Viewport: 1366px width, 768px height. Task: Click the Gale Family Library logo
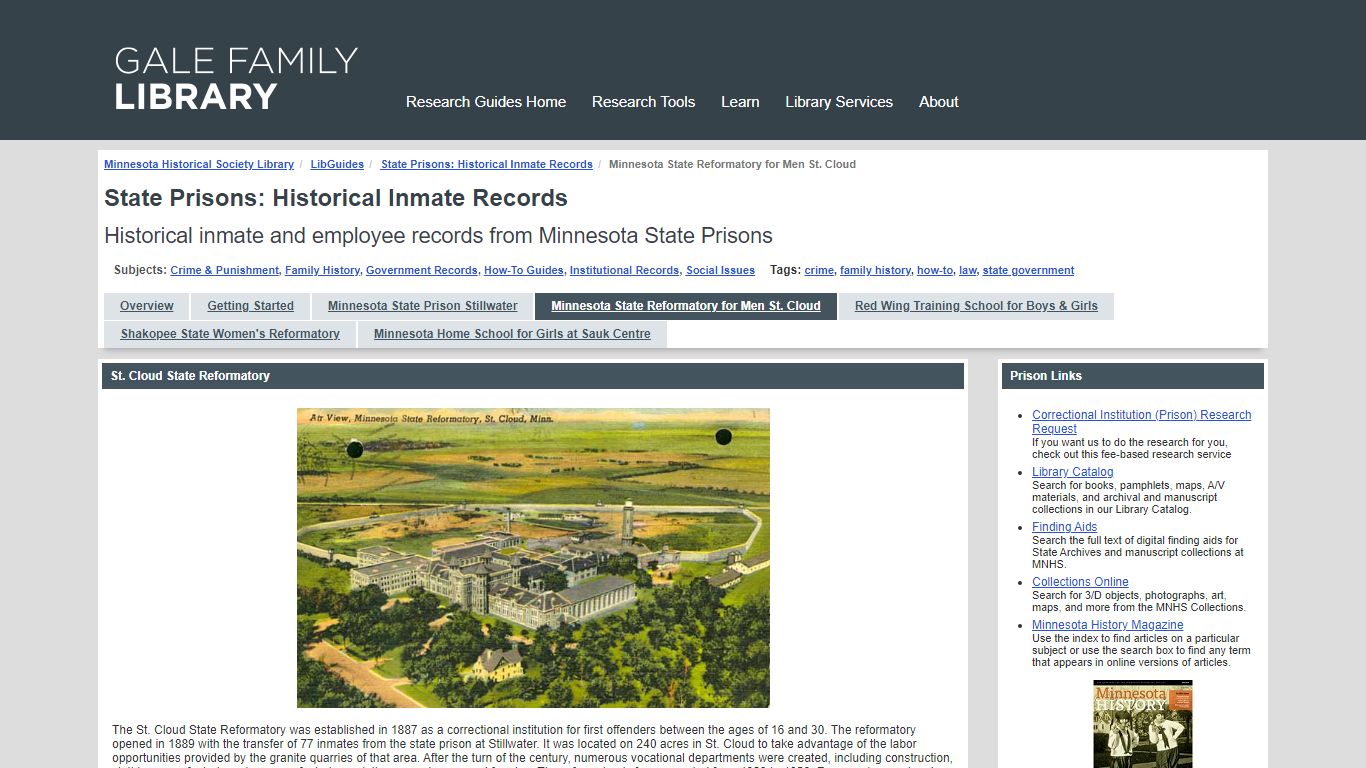236,80
